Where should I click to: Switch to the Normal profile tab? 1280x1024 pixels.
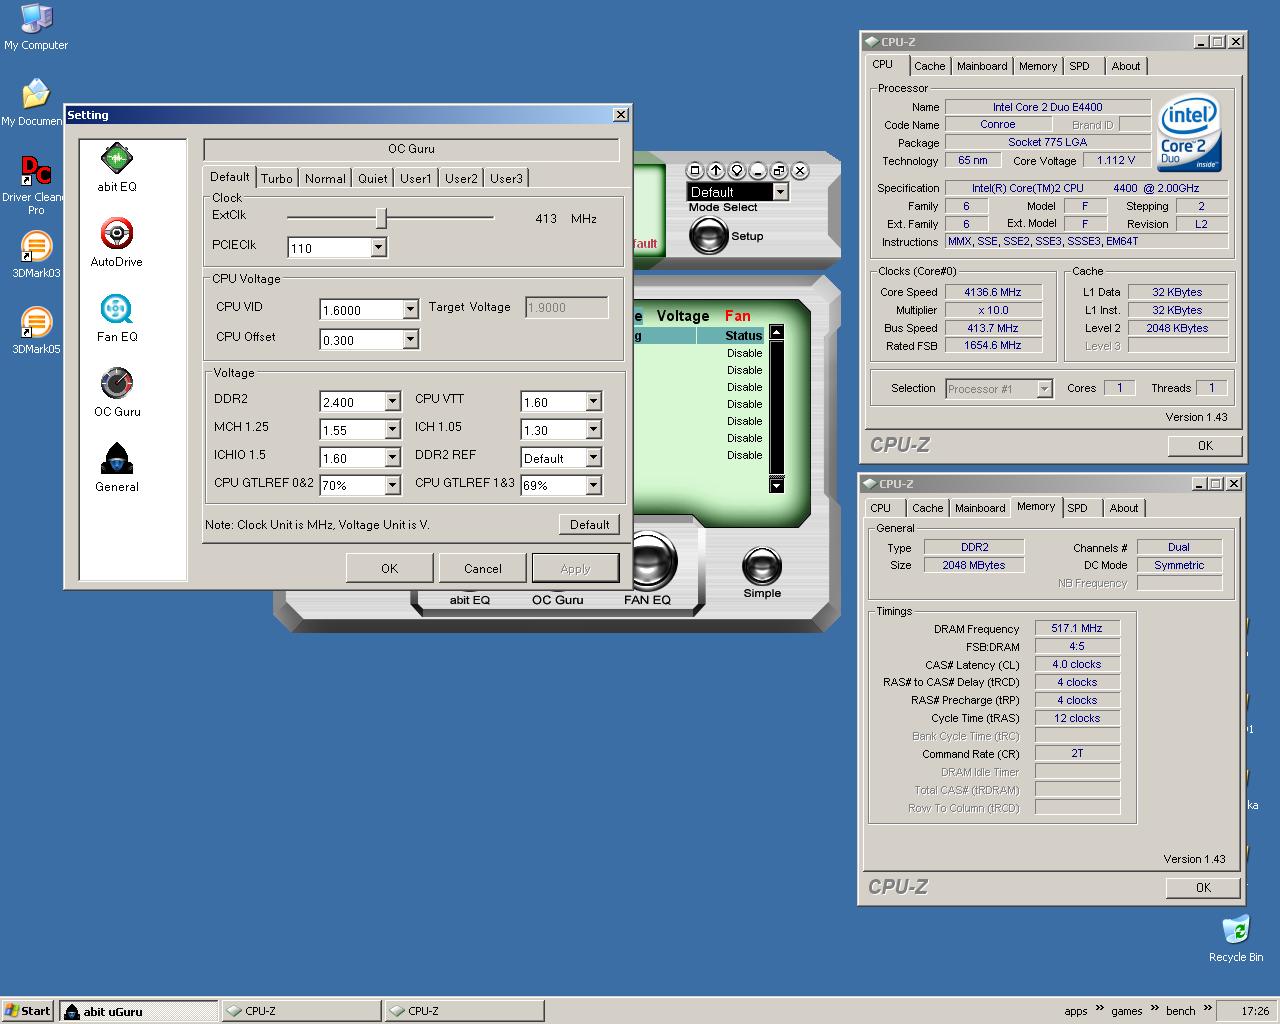[x=325, y=179]
